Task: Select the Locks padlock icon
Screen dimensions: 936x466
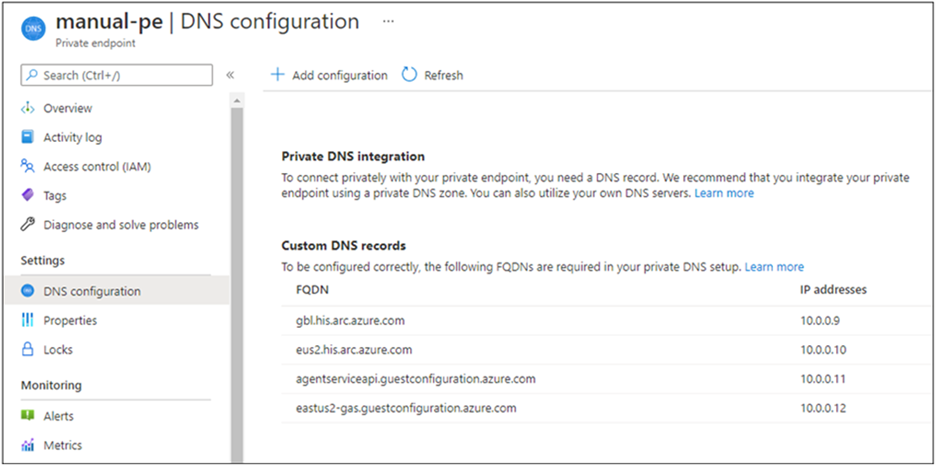Action: click(28, 350)
